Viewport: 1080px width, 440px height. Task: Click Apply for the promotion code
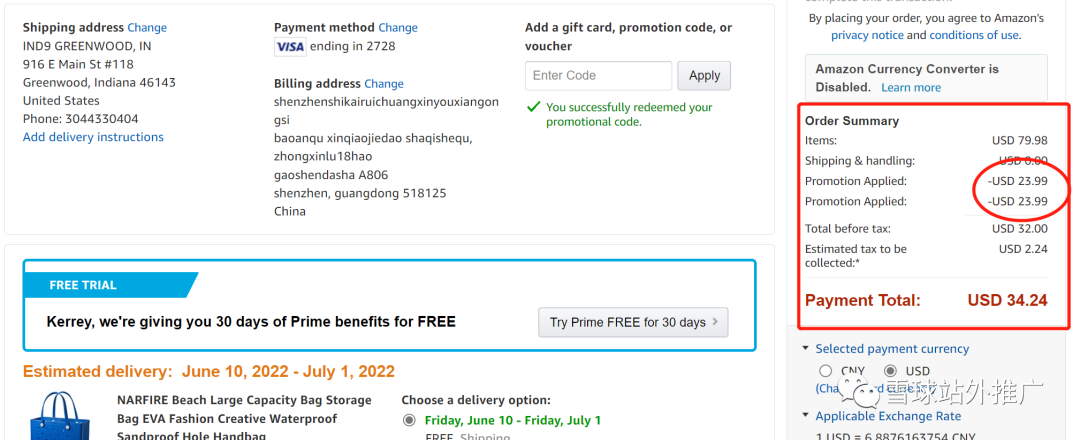pyautogui.click(x=704, y=75)
